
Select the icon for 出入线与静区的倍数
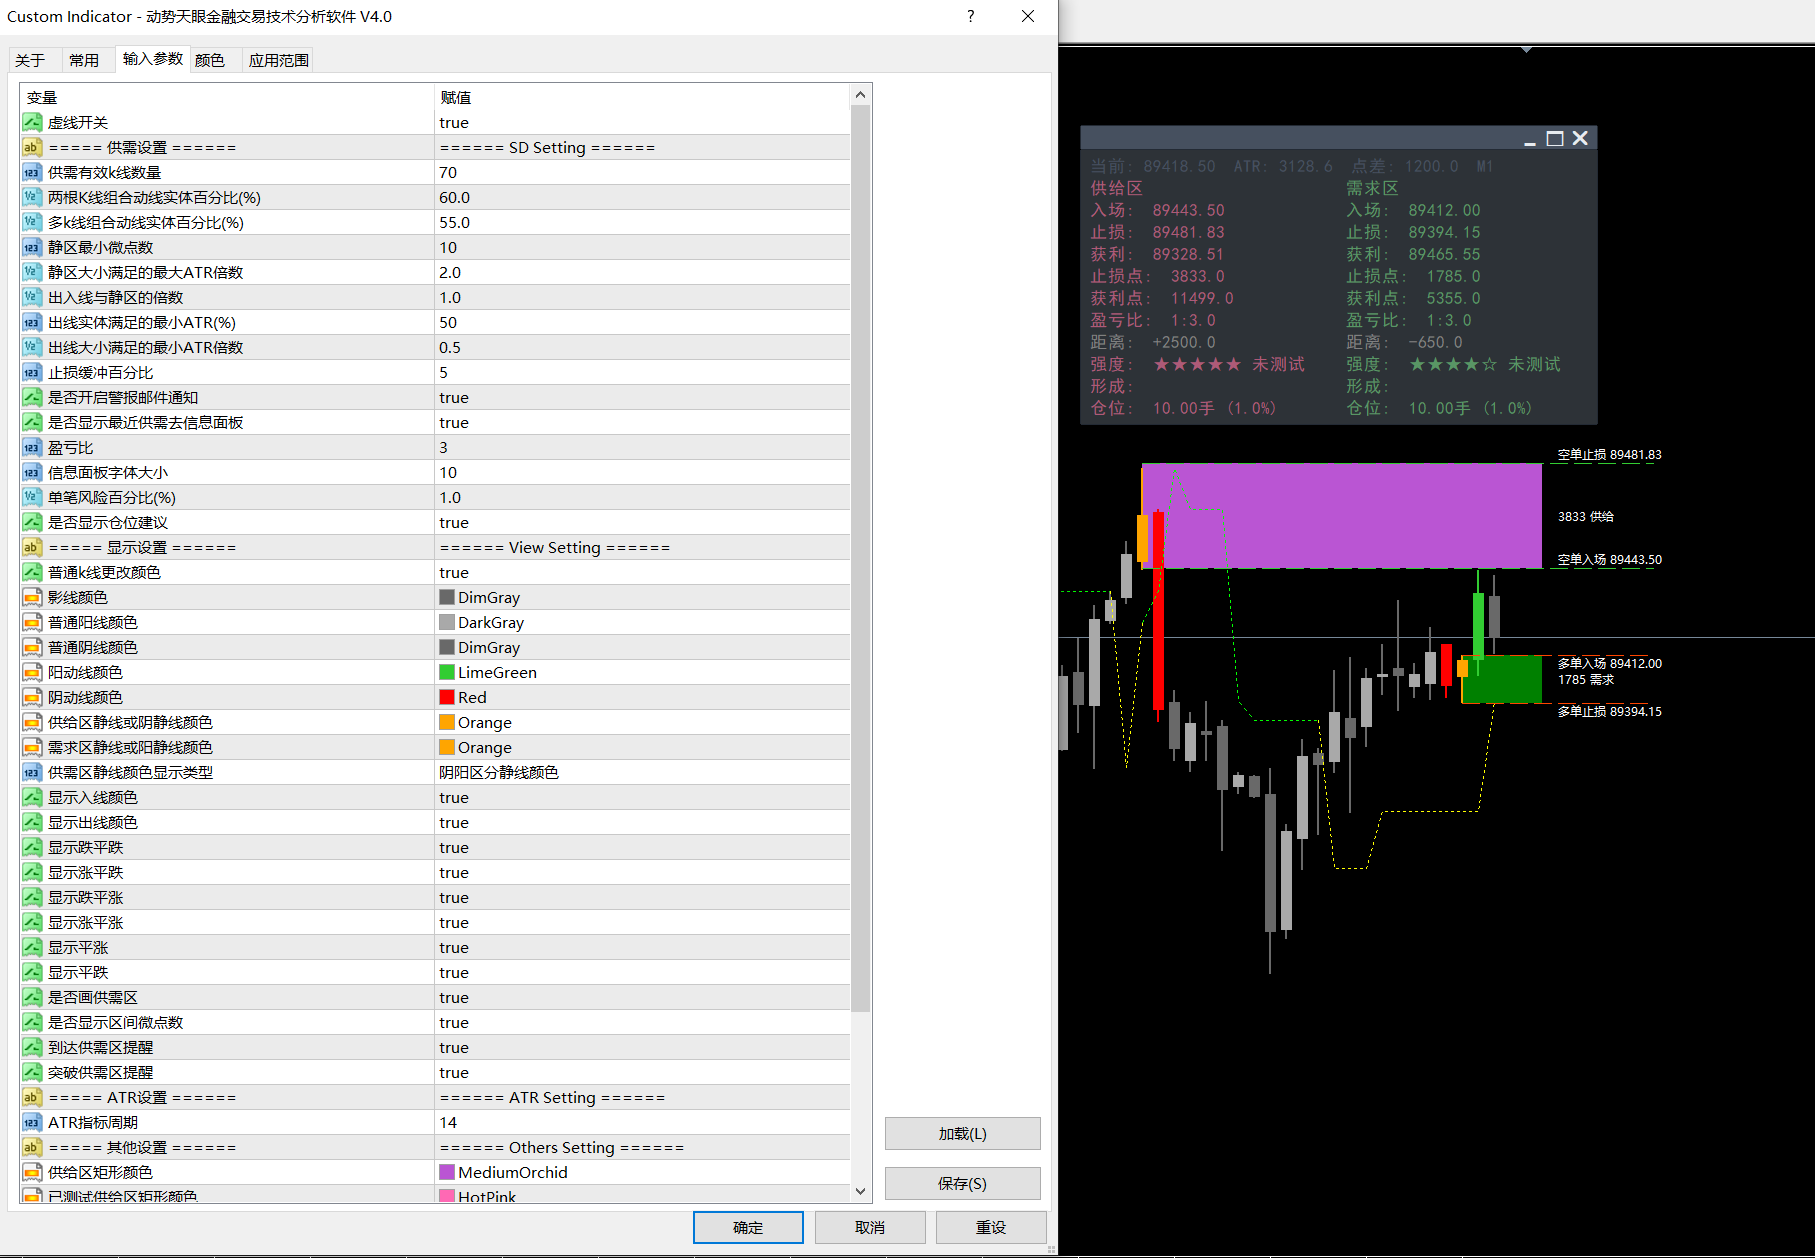tap(32, 297)
